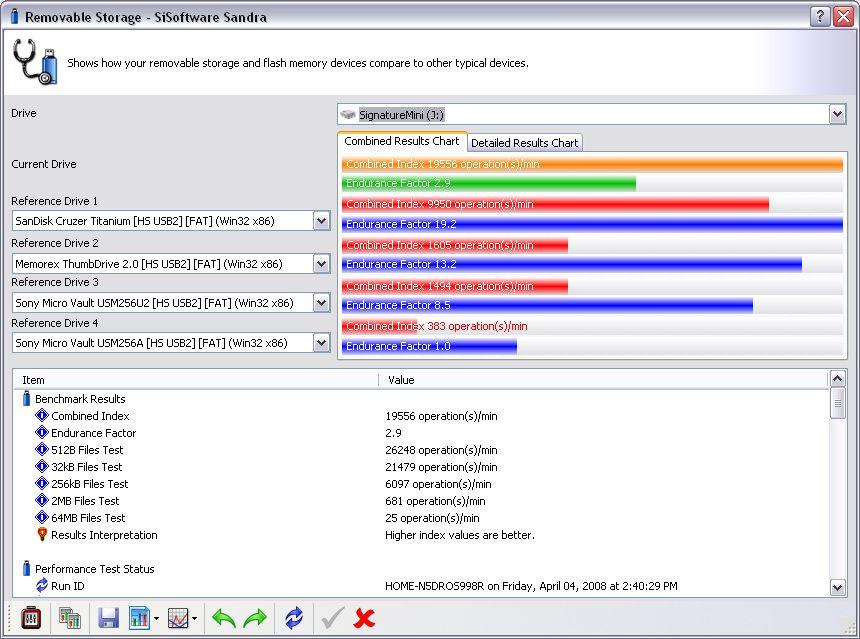Click the Item column header

tap(195, 380)
